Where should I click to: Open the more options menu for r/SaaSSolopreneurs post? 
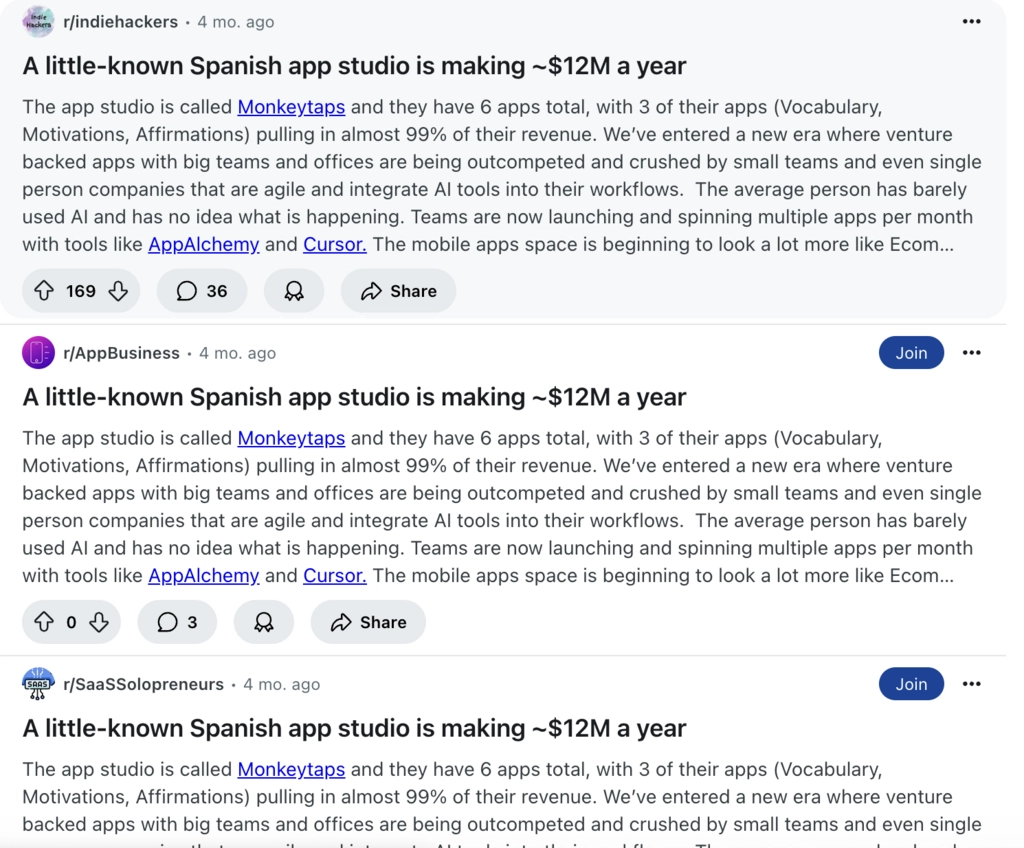[971, 684]
